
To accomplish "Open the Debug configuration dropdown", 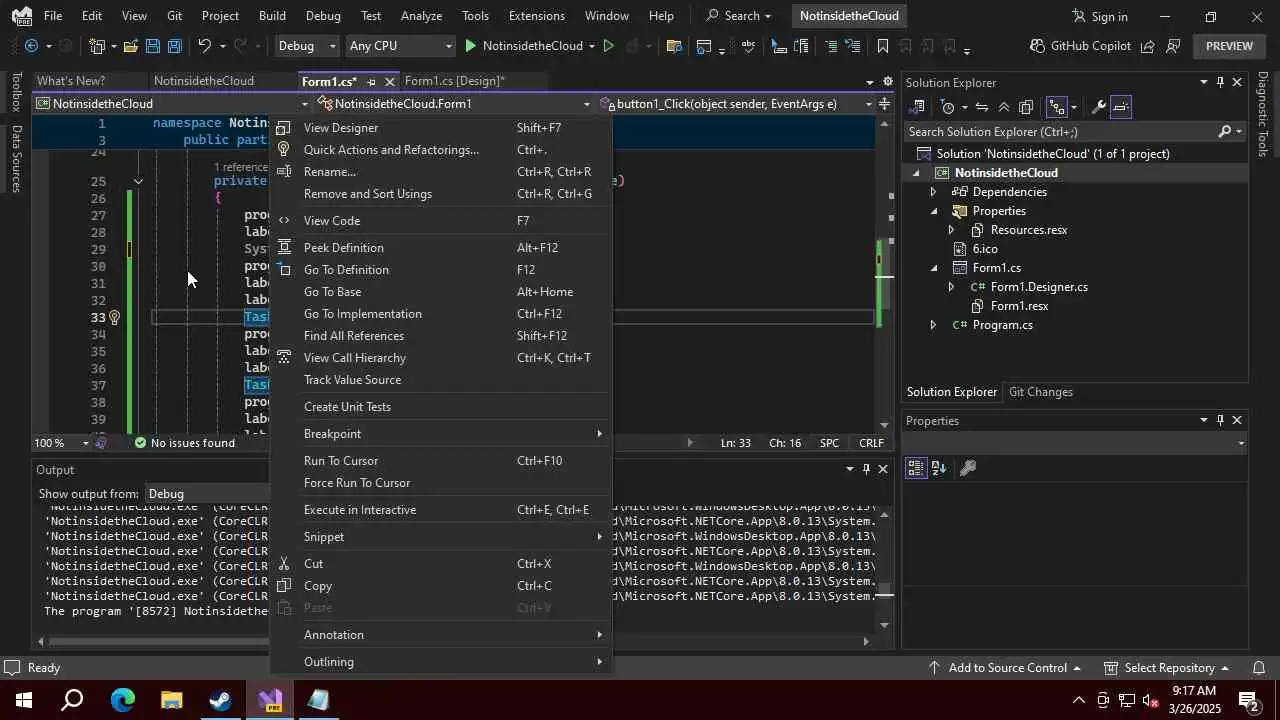I will (308, 46).
